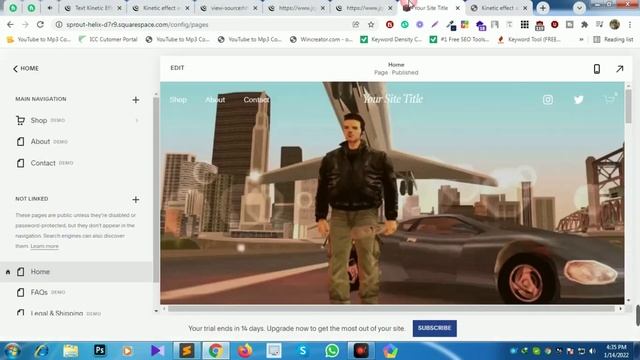Open Wincreator.com bookmark

(x=321, y=39)
